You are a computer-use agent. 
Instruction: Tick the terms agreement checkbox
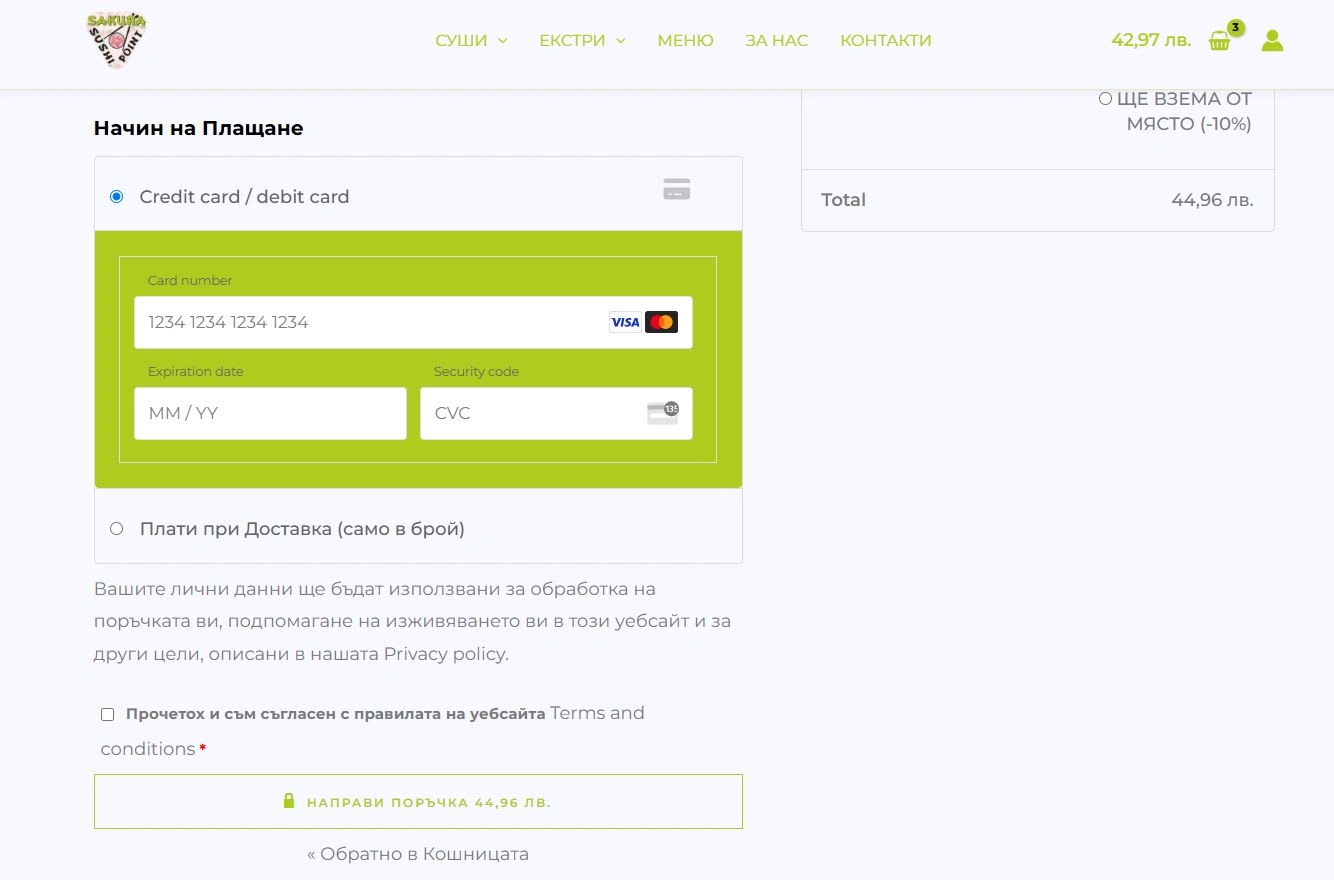107,714
